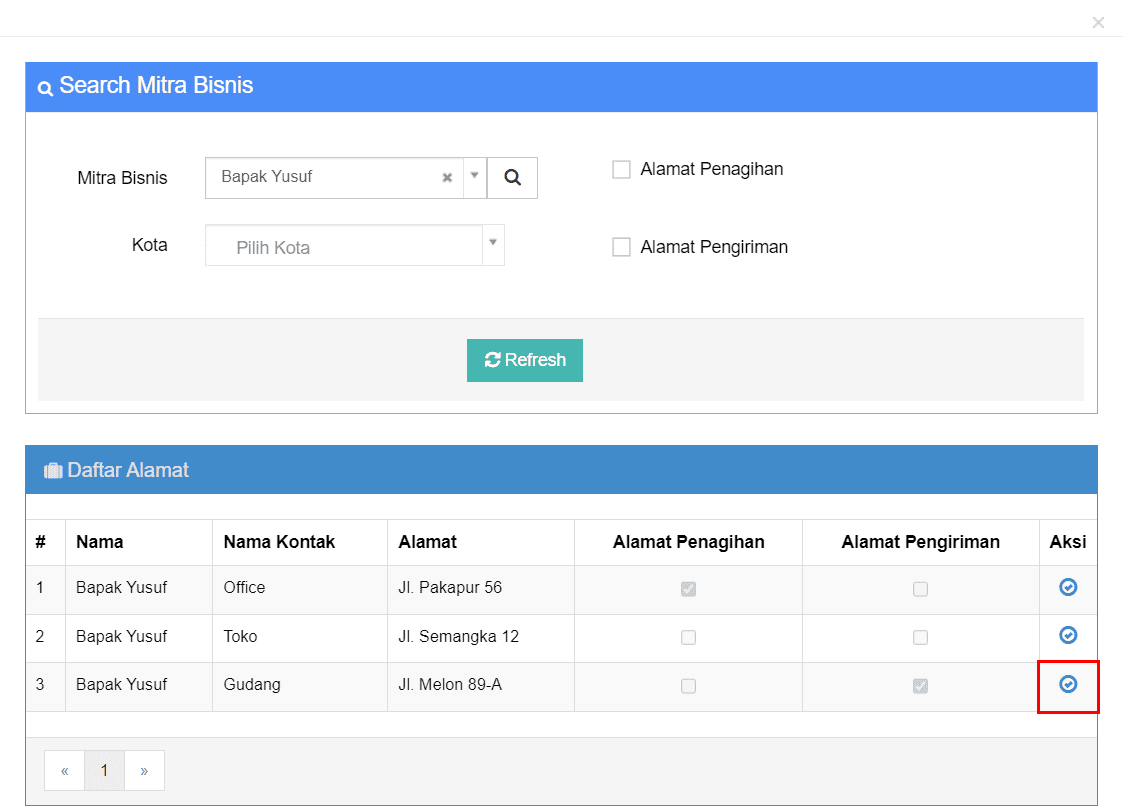Image resolution: width=1123 pixels, height=808 pixels.
Task: Click the Daftar Alamat briefcase icon
Action: pyautogui.click(x=53, y=471)
